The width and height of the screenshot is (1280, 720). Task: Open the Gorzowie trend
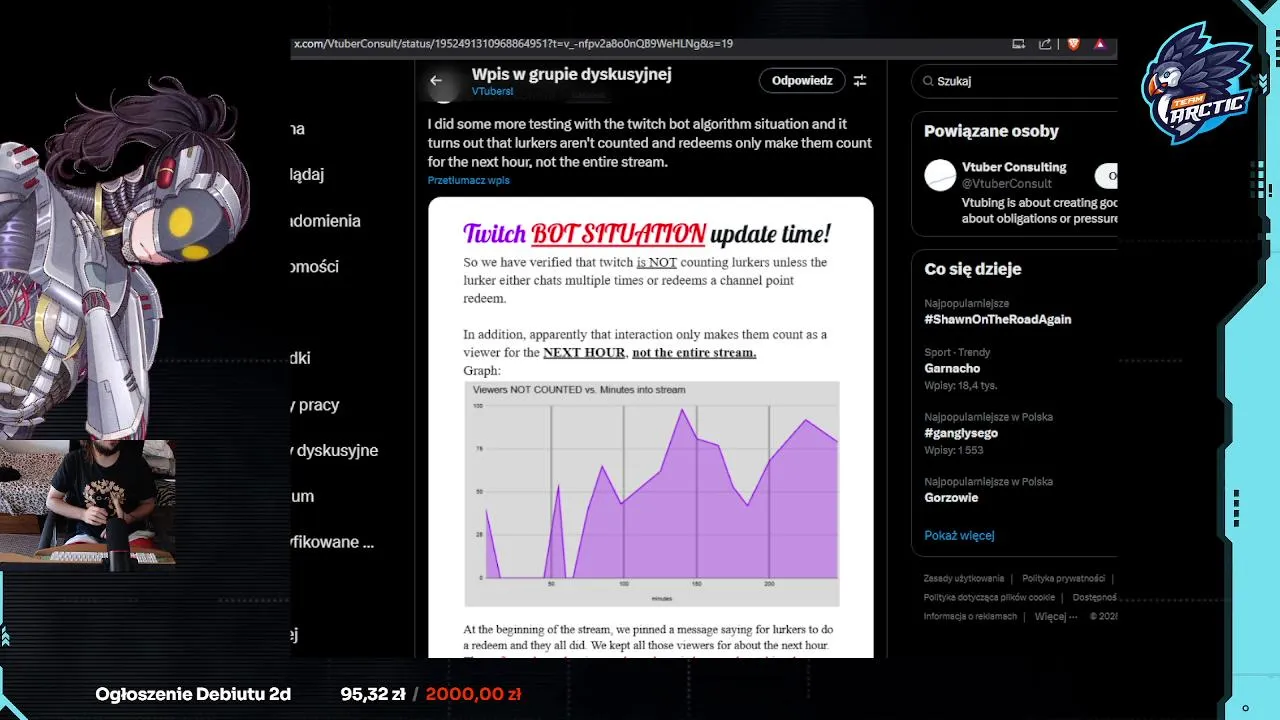pos(951,497)
